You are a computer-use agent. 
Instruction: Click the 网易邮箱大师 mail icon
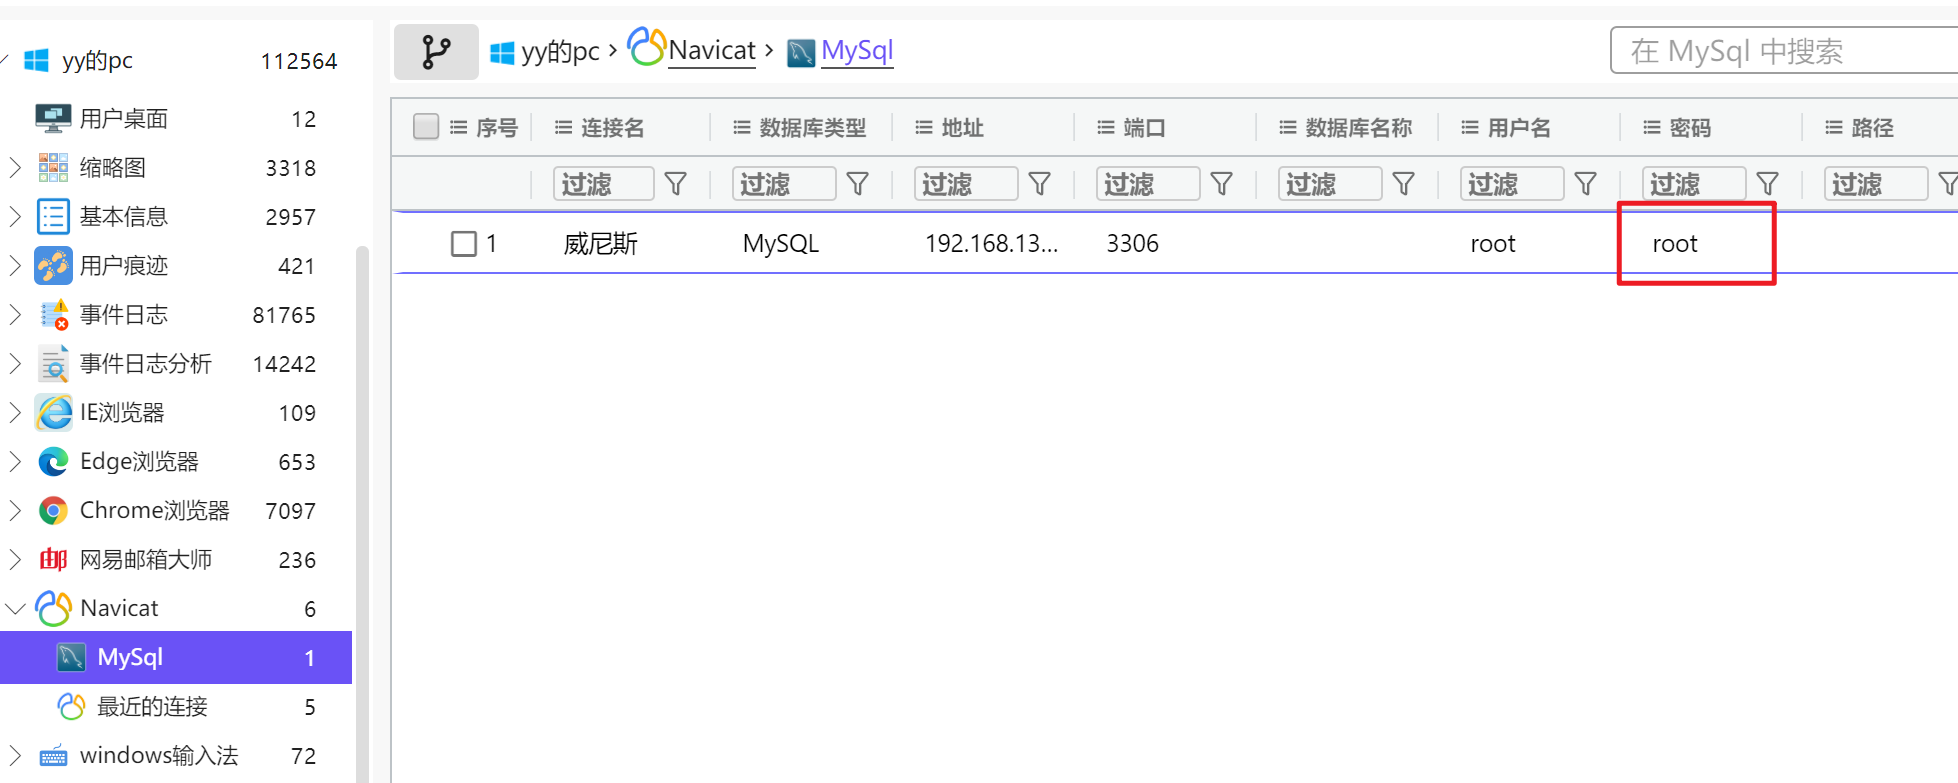click(53, 559)
